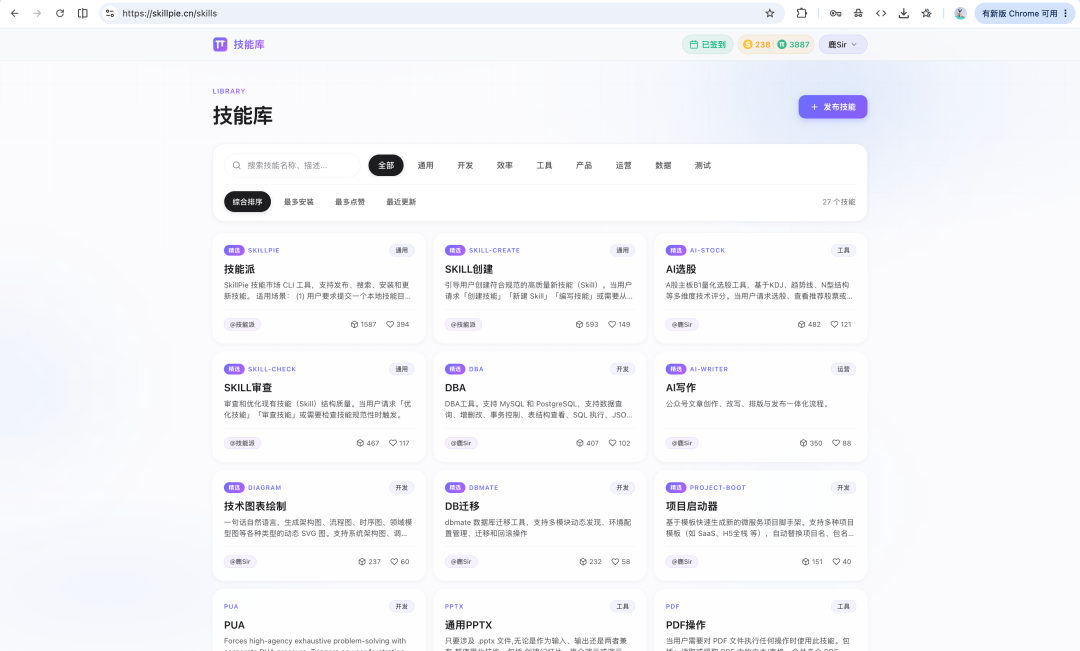Open the downloads icon in toolbar
Viewport: 1080px width, 651px height.
[x=904, y=13]
